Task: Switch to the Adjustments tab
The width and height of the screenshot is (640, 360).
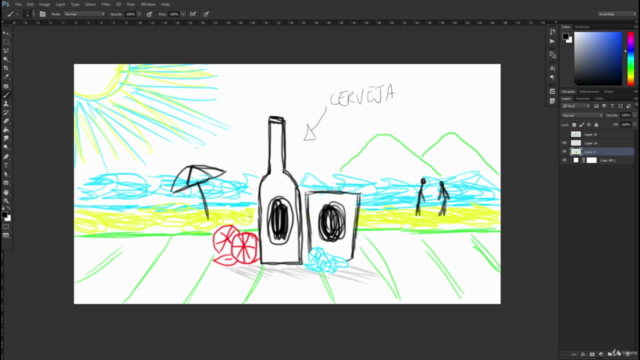Action: pyautogui.click(x=589, y=91)
